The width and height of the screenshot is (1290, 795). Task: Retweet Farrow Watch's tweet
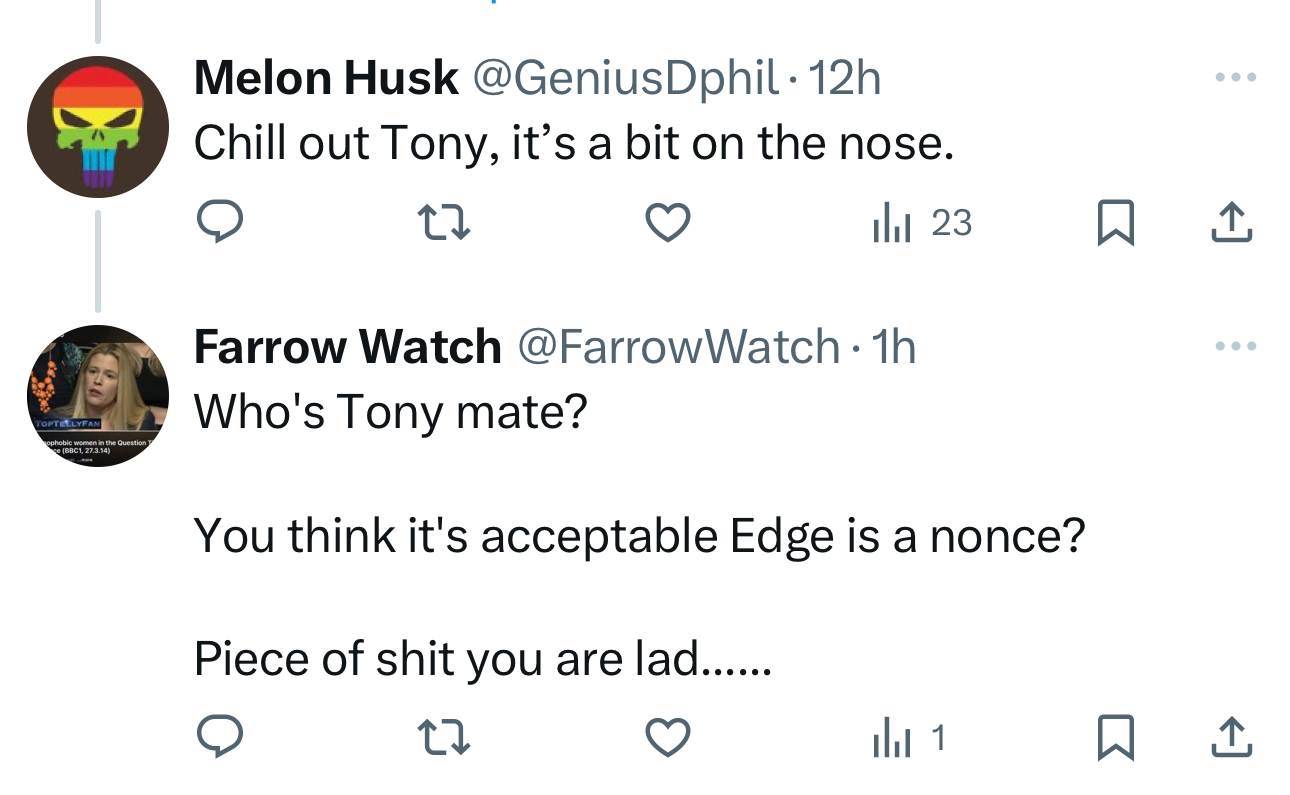[x=444, y=738]
